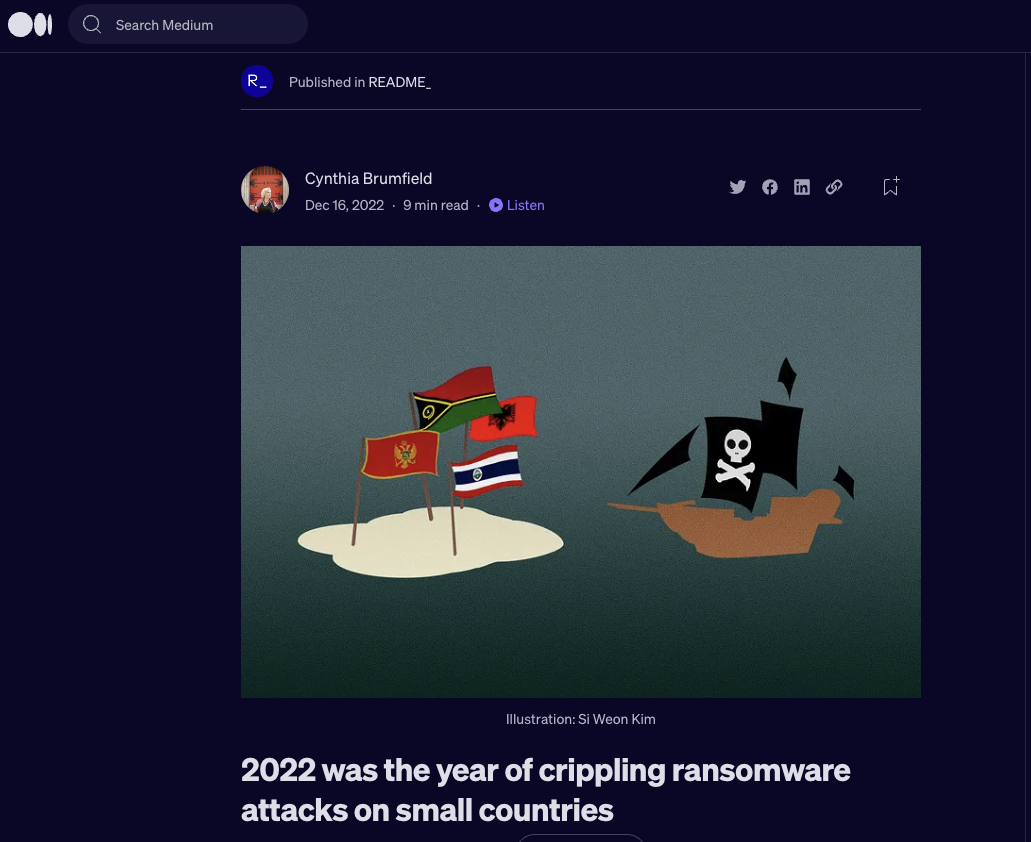Share the article on LinkedIn
The height and width of the screenshot is (842, 1031).
click(802, 186)
